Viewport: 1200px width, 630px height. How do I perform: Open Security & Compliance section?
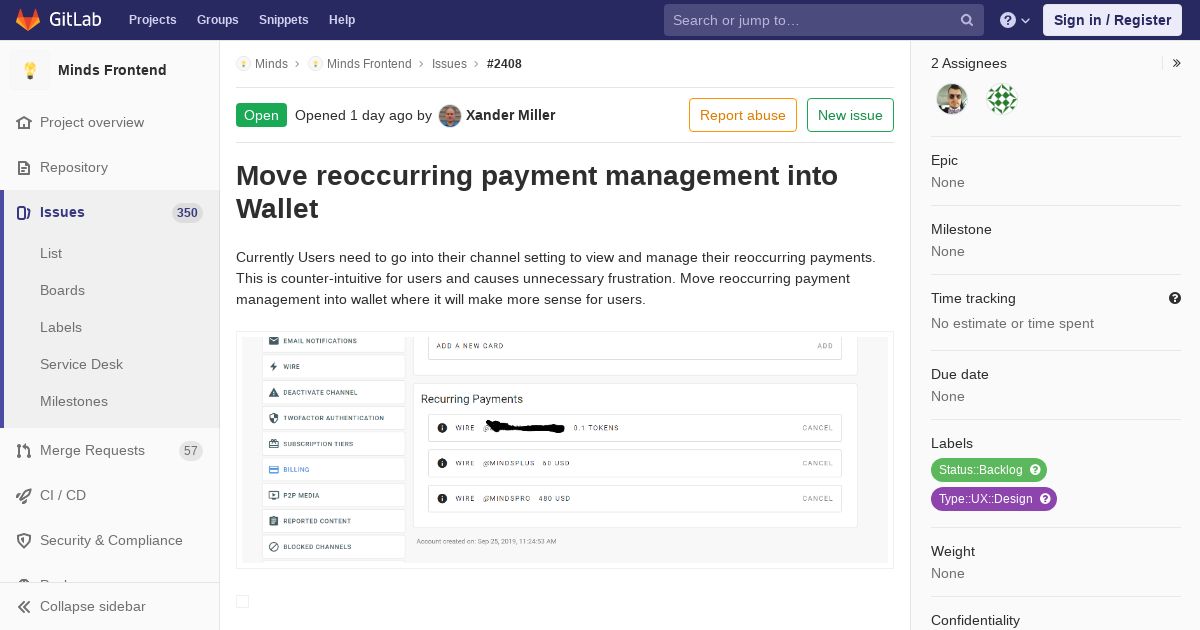[111, 540]
